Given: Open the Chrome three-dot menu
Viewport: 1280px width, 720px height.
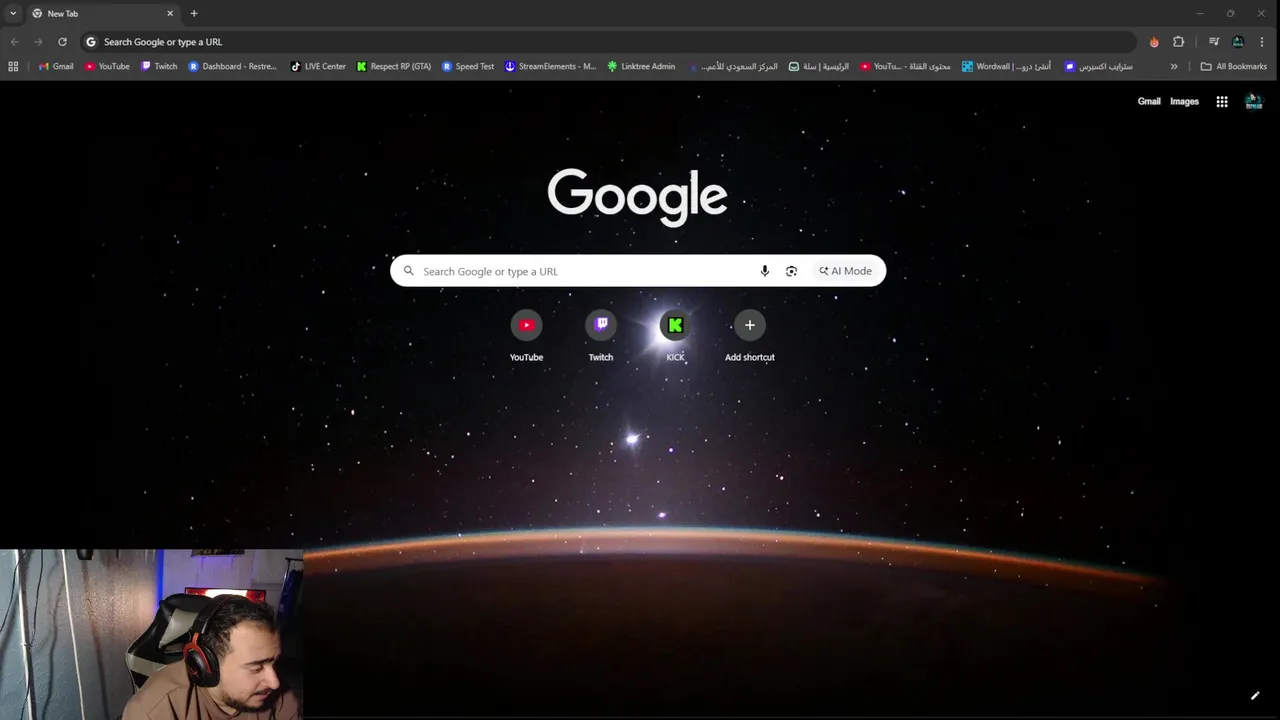Looking at the screenshot, I should coord(1262,42).
